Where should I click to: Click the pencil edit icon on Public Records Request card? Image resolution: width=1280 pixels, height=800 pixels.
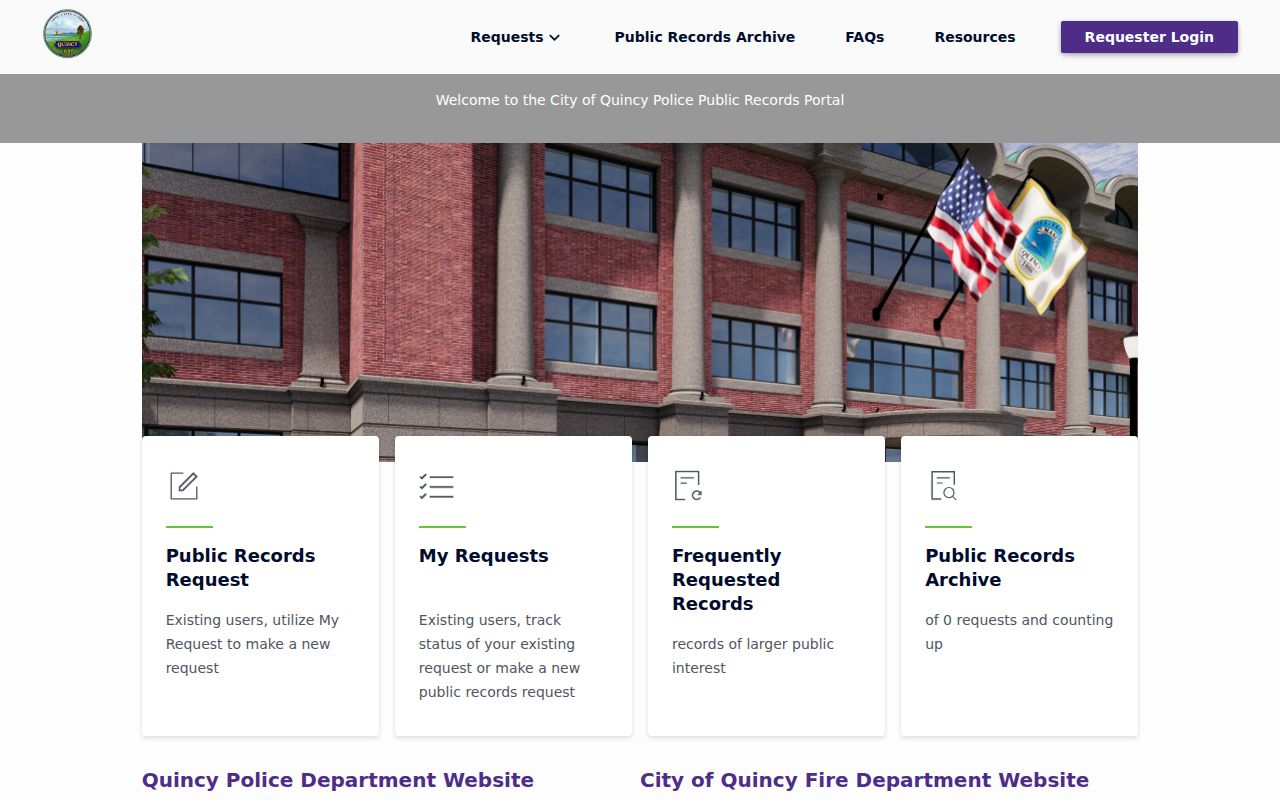point(184,486)
